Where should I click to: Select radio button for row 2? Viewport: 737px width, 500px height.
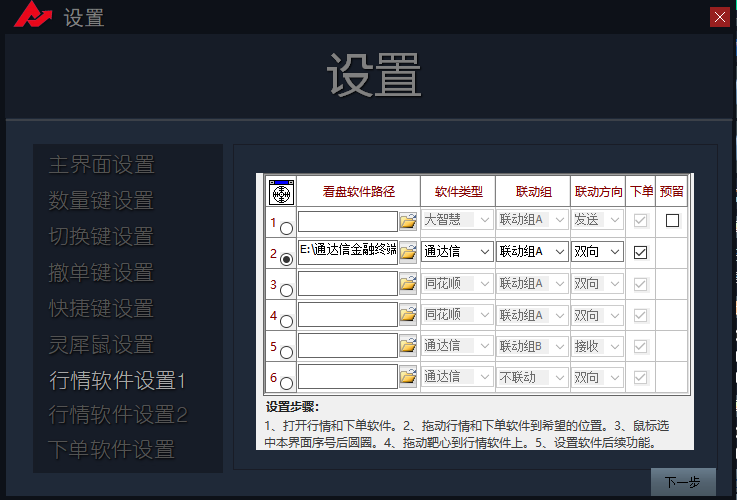[x=286, y=259]
